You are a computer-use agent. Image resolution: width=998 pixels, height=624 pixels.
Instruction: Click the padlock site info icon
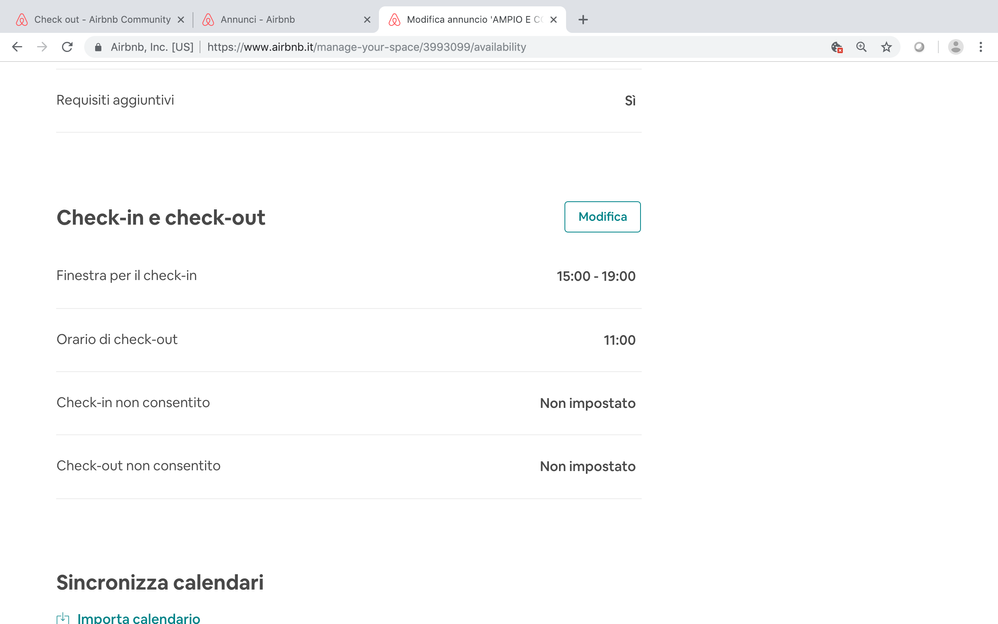coord(98,47)
